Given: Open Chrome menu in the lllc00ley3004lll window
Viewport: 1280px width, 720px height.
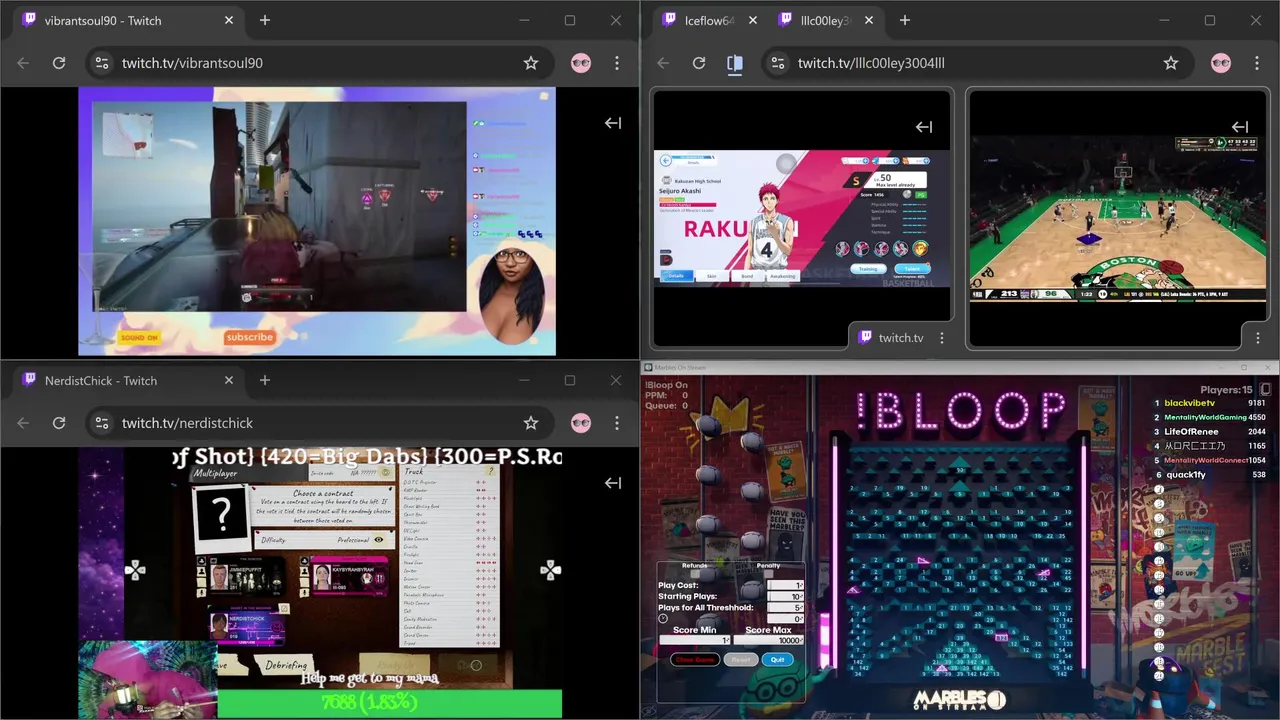Looking at the screenshot, I should point(1257,63).
